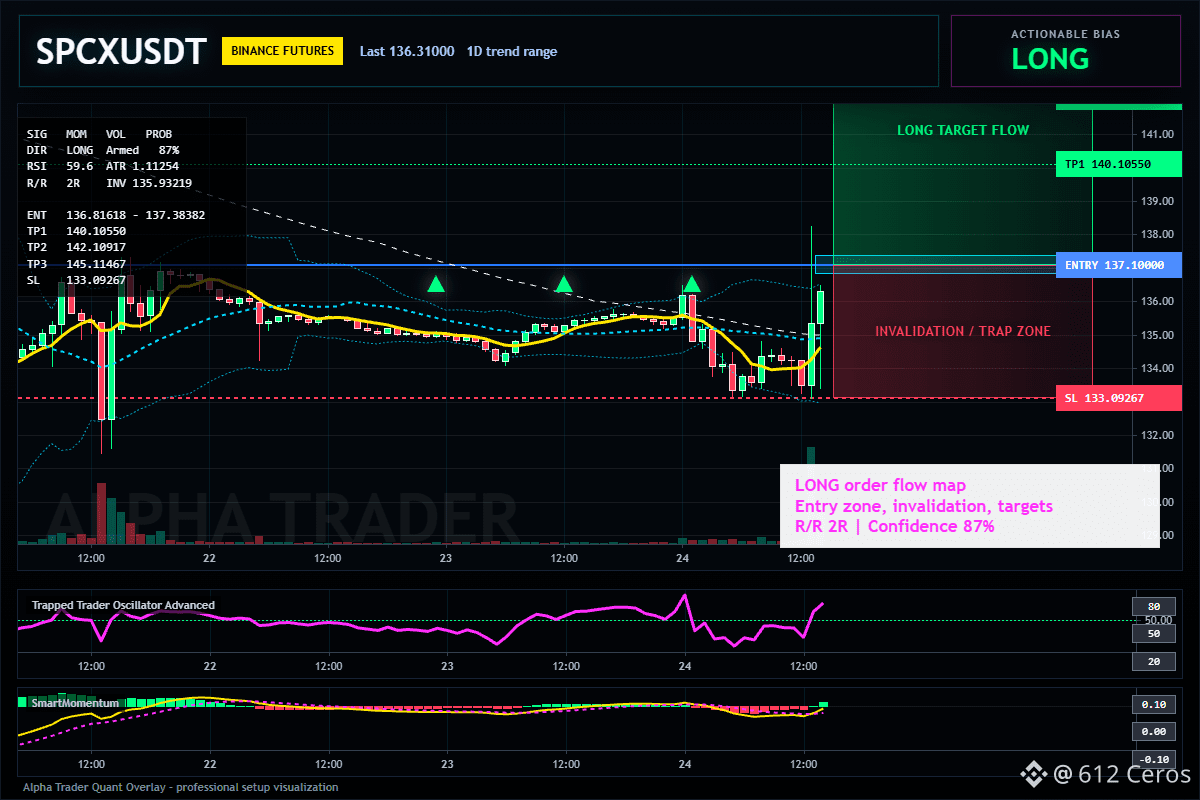Viewport: 1200px width, 800px height.
Task: Click the green triangle signal above the 24 candle
Action: tap(691, 284)
